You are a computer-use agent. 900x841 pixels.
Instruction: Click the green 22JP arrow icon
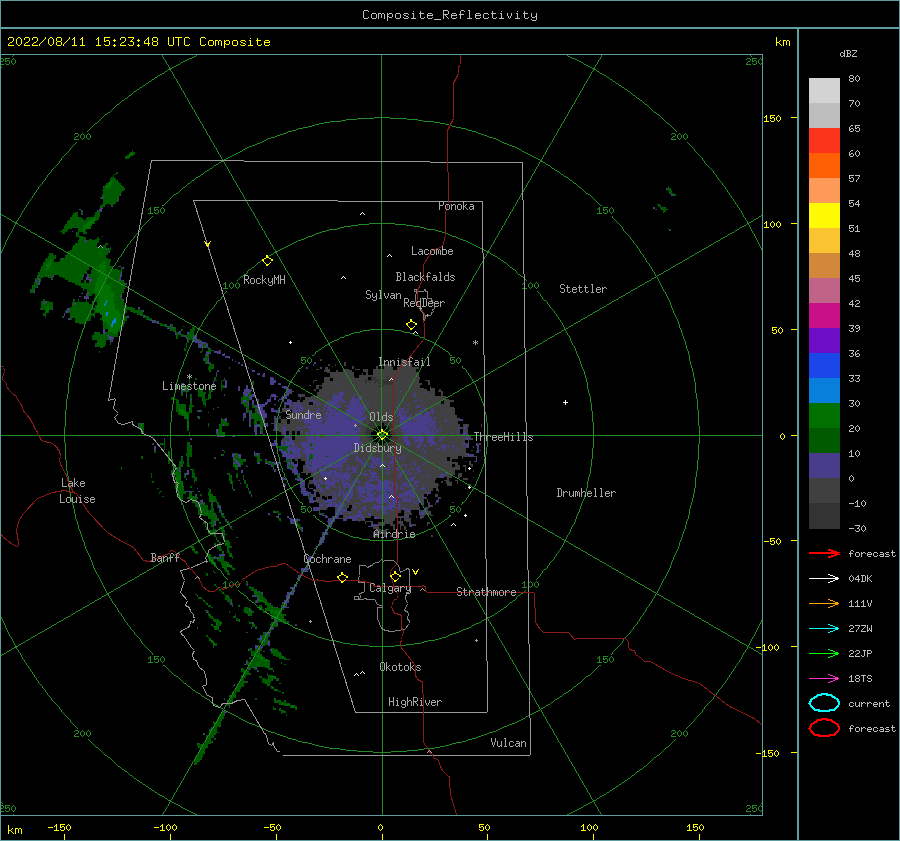pyautogui.click(x=824, y=653)
